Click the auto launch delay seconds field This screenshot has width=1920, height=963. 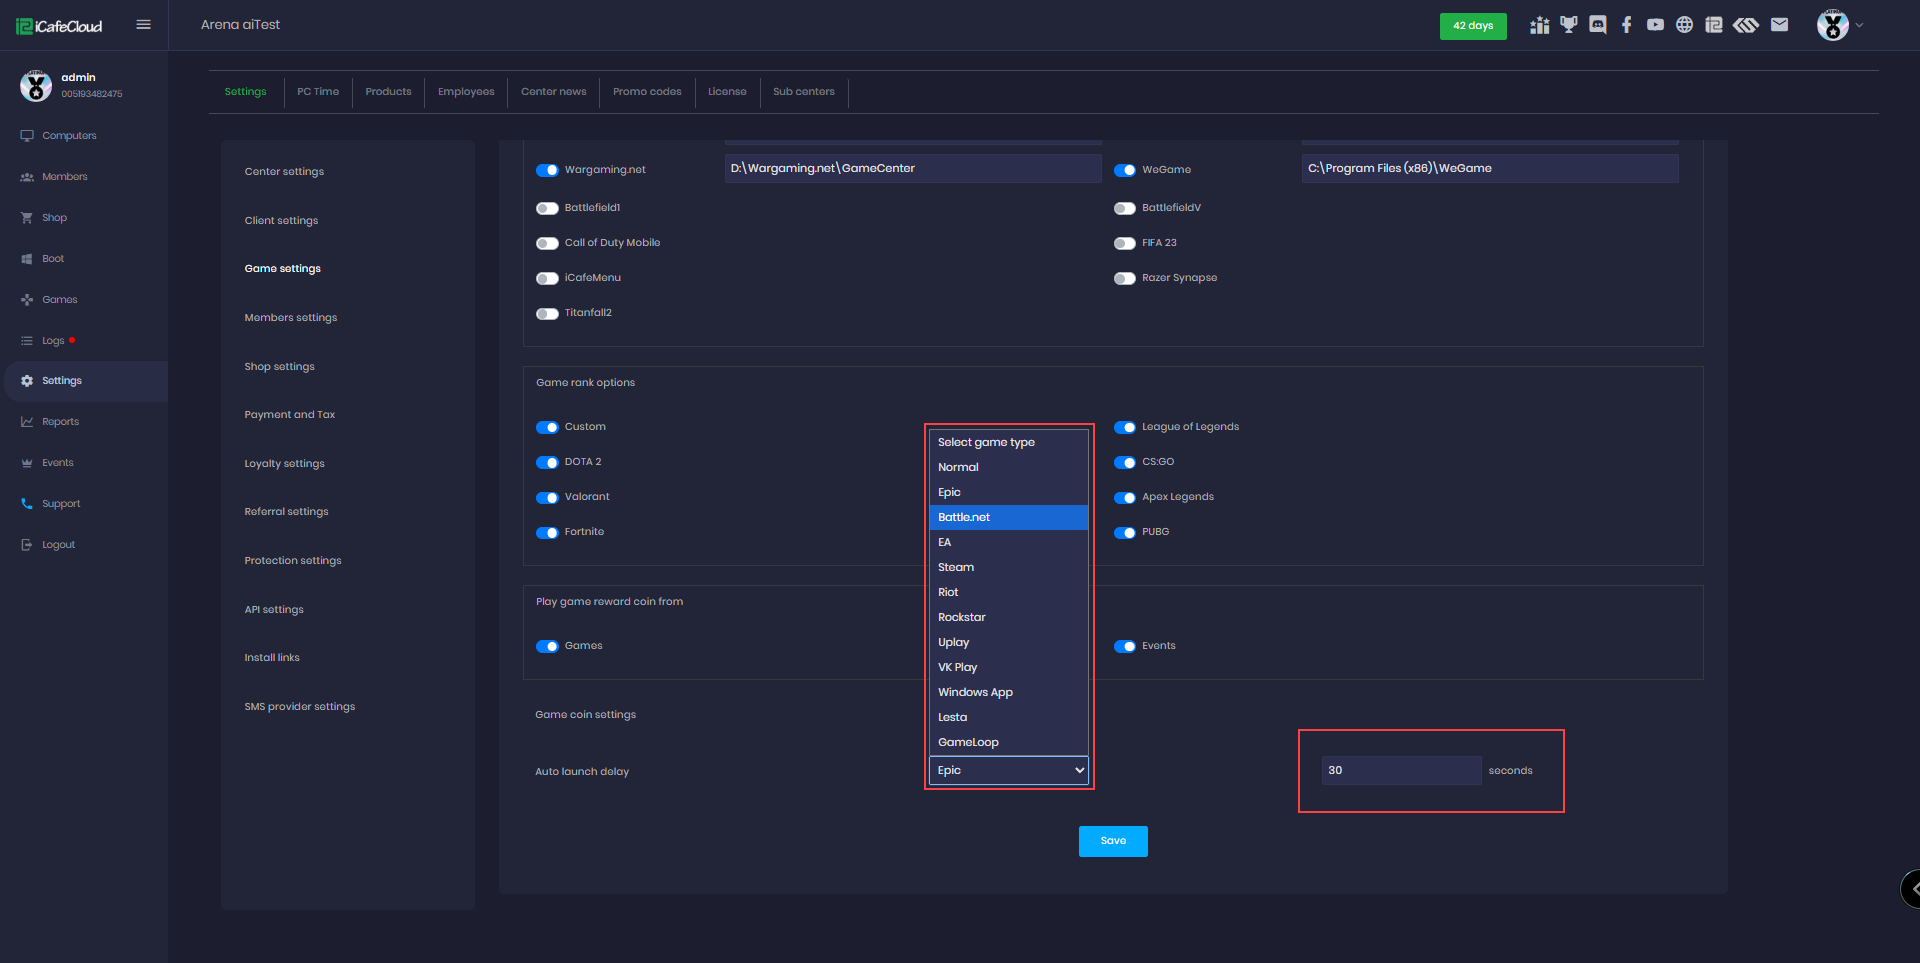(x=1400, y=770)
